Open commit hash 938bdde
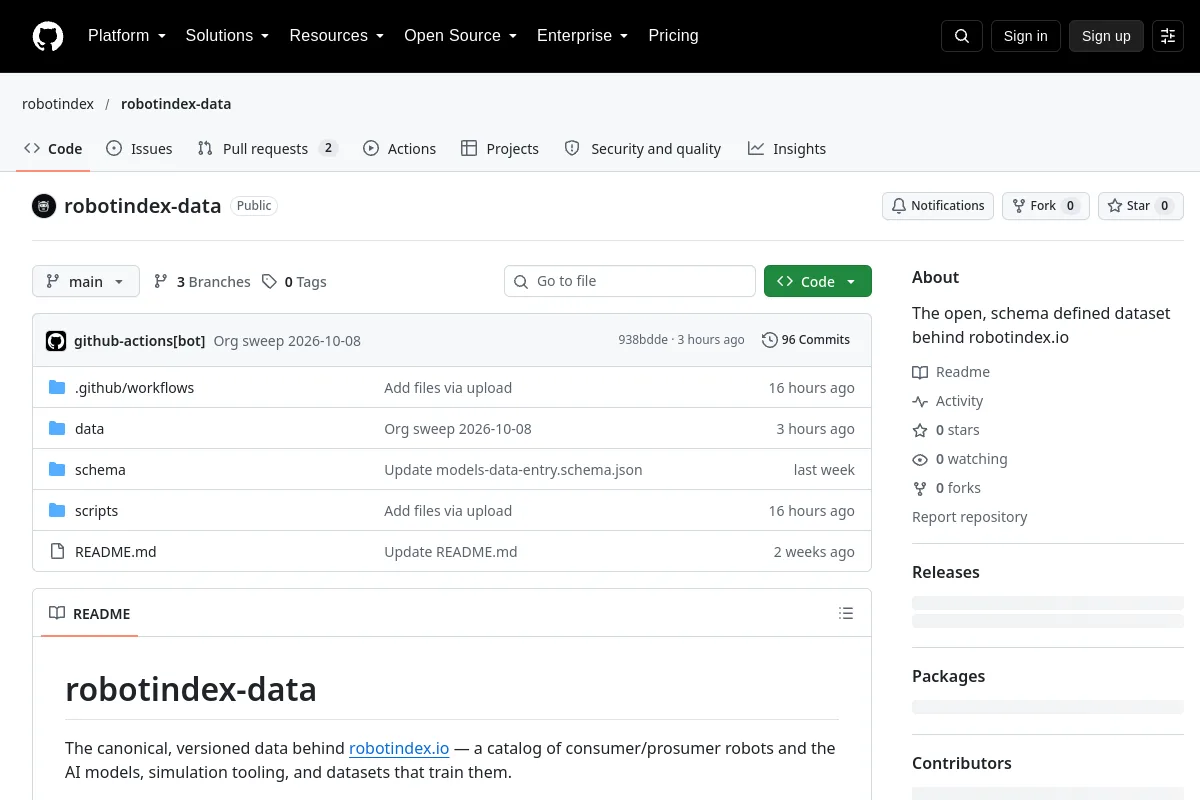 pyautogui.click(x=643, y=340)
